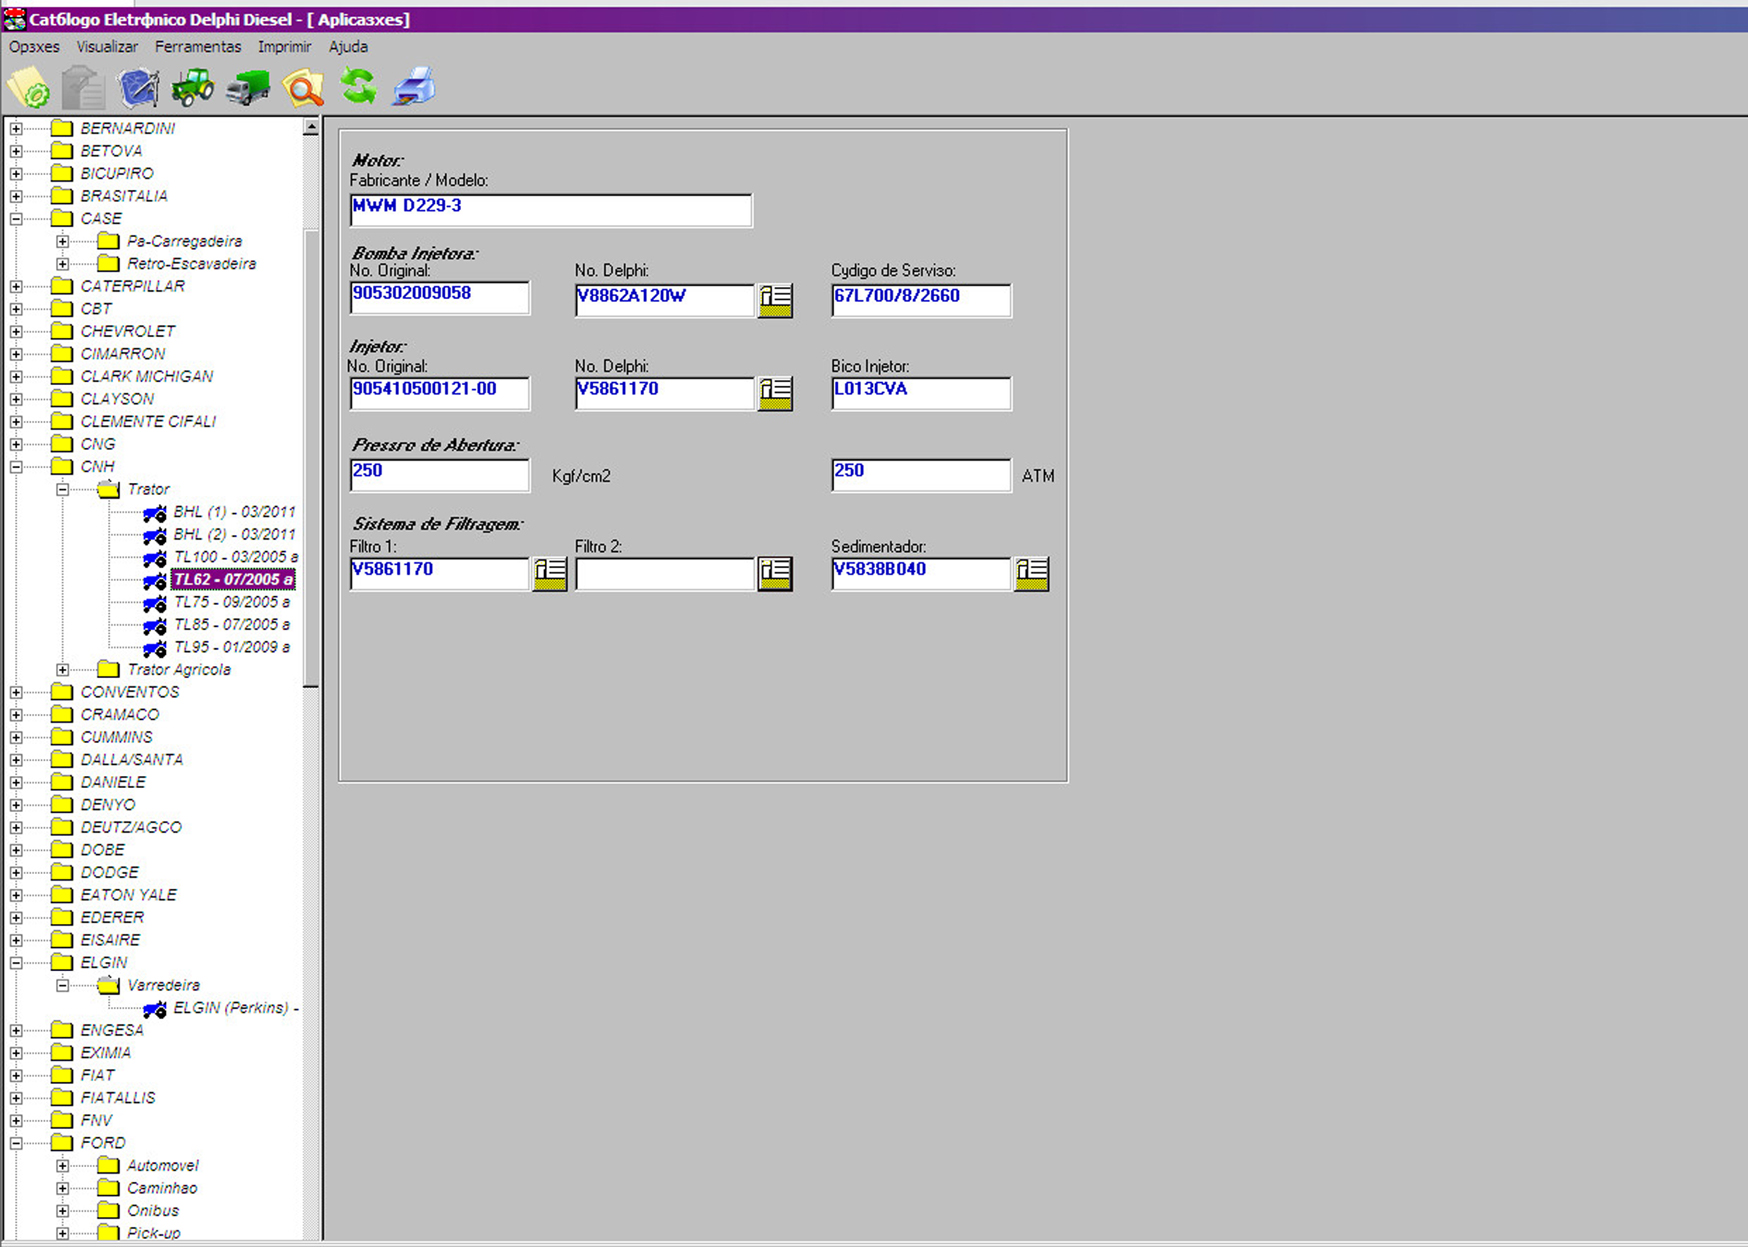Open the Visualizar menu
The width and height of the screenshot is (1748, 1247).
click(x=107, y=47)
